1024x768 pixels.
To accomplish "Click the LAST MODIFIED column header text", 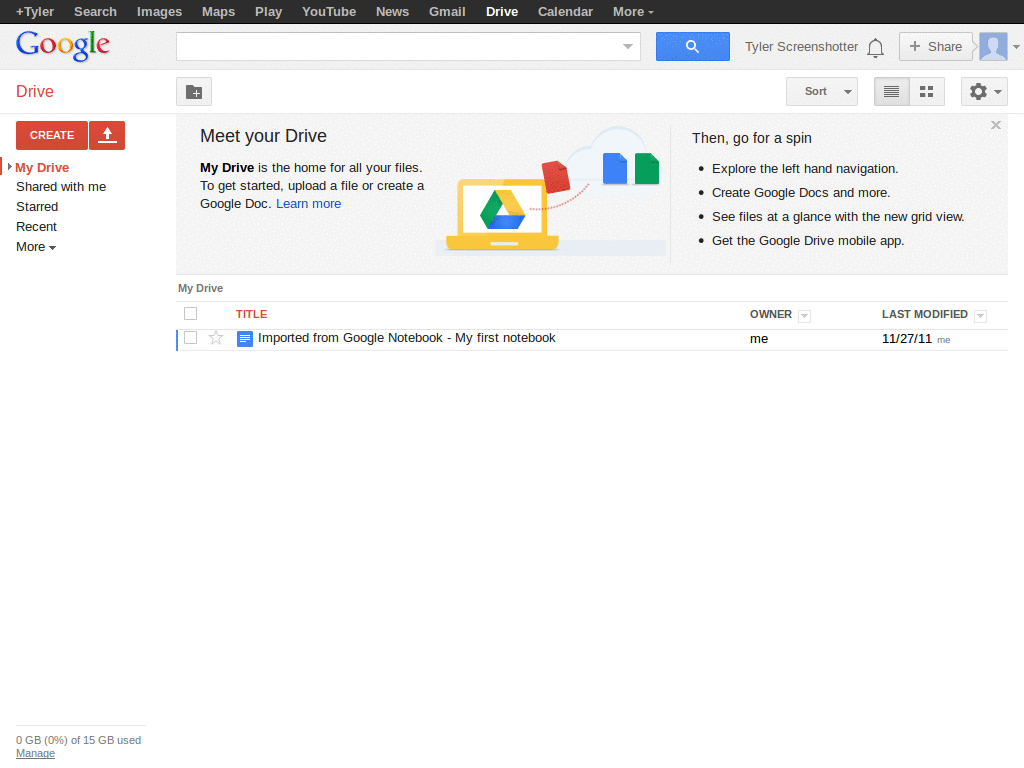I will click(925, 314).
